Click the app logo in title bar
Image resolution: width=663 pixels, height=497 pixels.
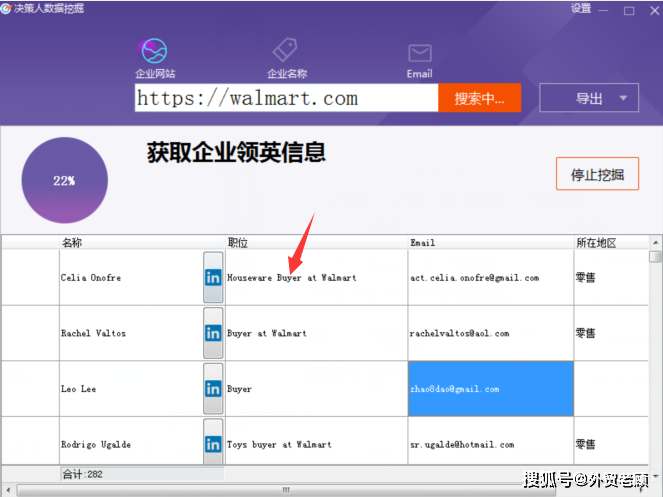coord(6,8)
